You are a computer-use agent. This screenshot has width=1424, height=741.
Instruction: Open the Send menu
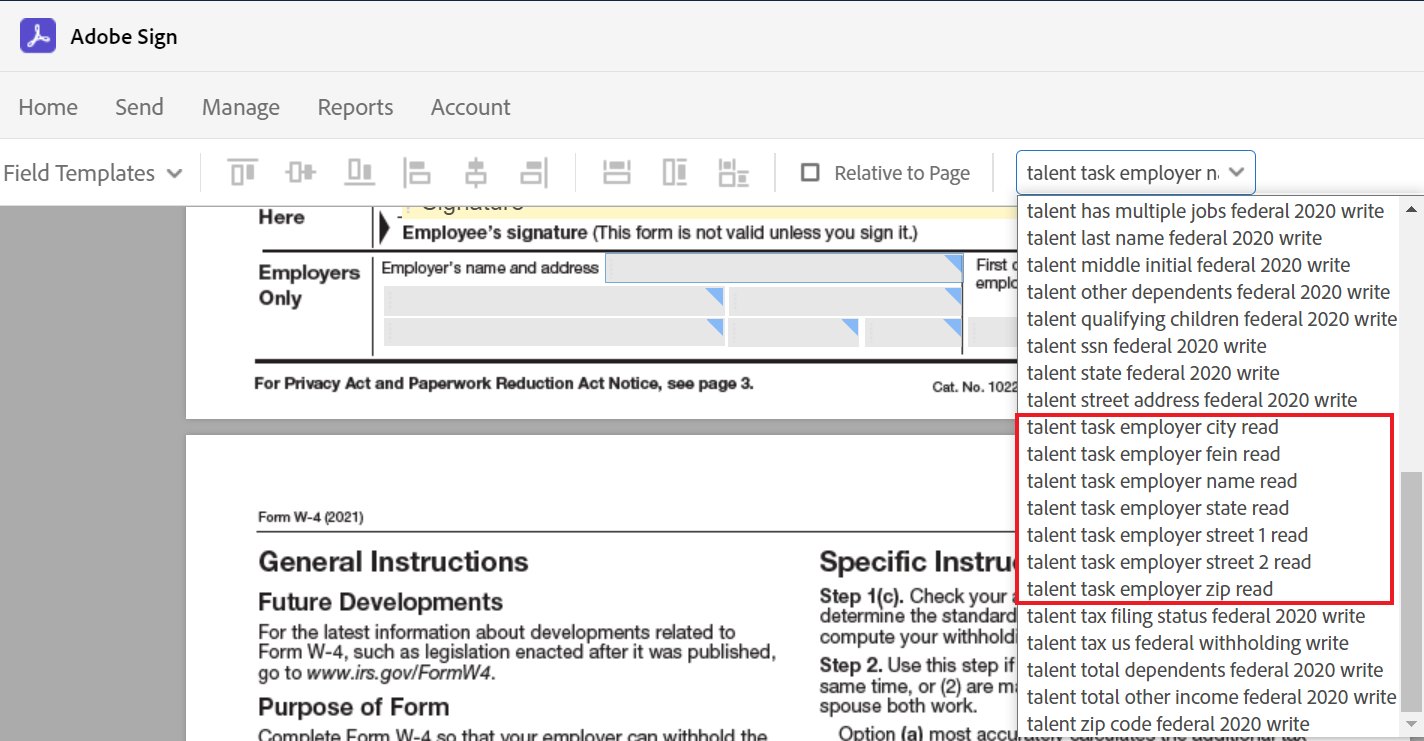(139, 107)
